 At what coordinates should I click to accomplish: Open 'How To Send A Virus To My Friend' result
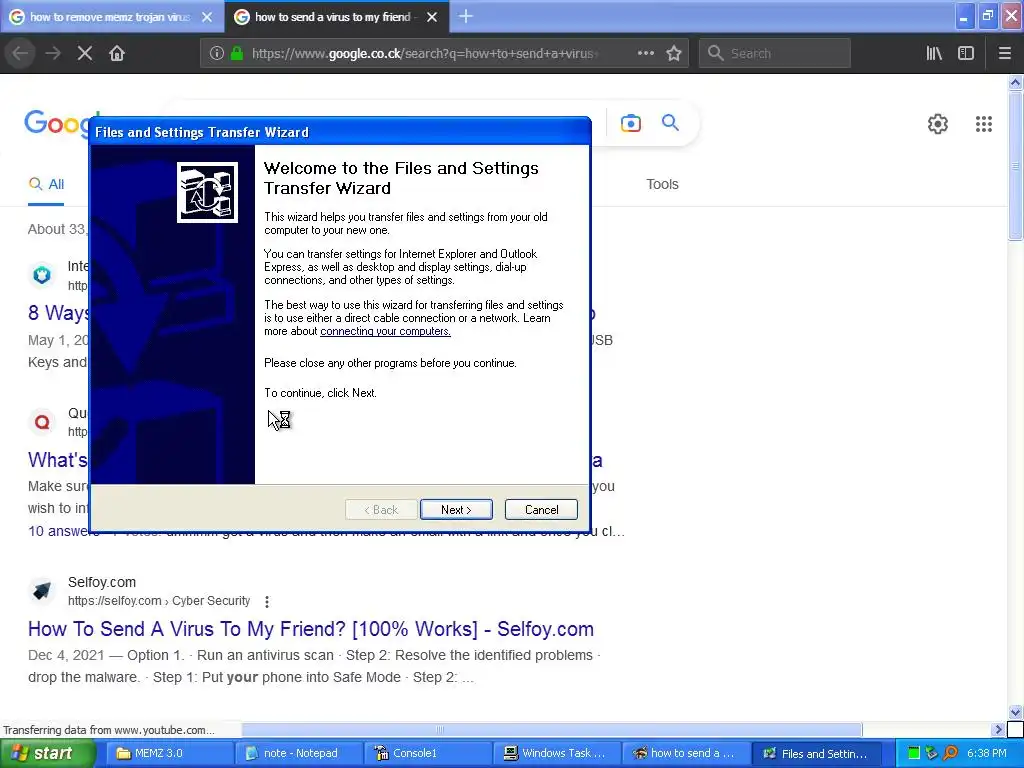pyautogui.click(x=311, y=629)
